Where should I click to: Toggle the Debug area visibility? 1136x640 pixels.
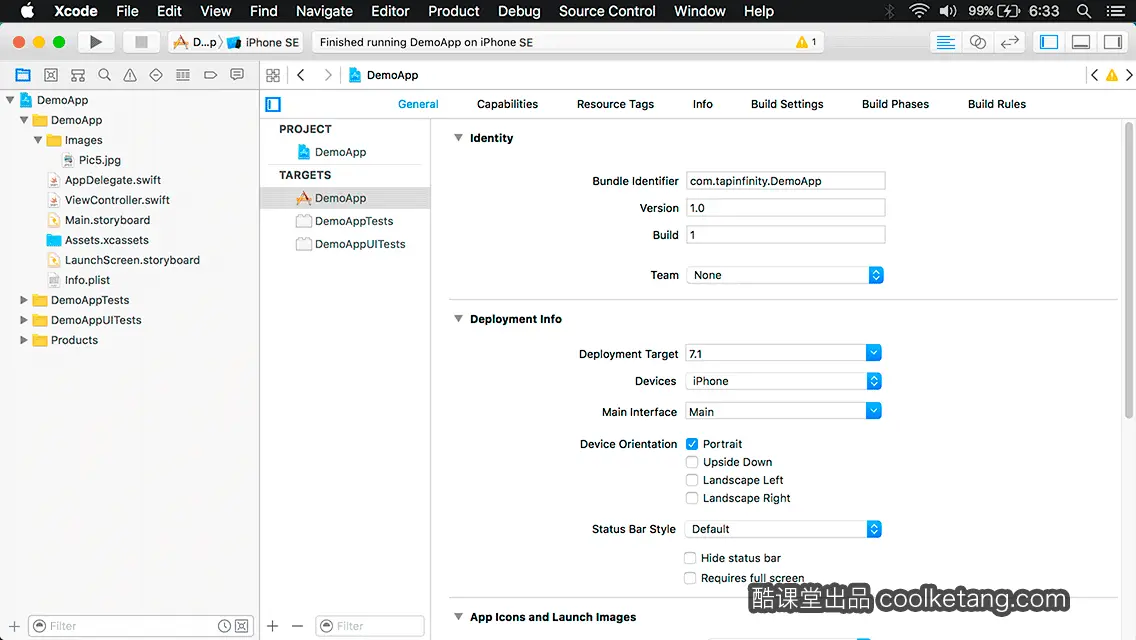[1081, 42]
